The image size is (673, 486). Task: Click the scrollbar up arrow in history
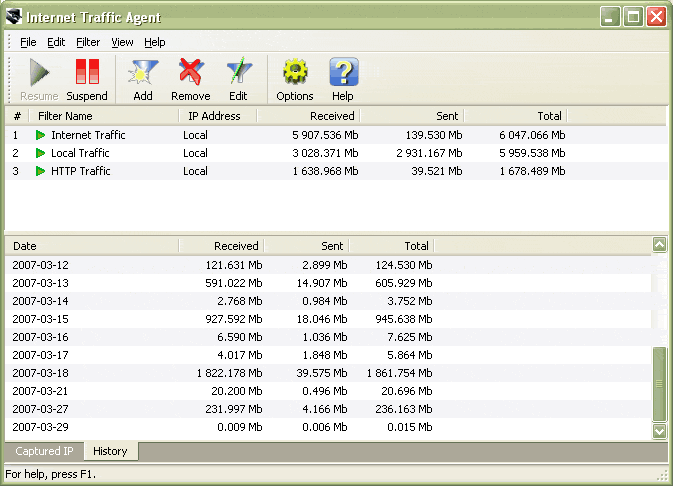pyautogui.click(x=659, y=245)
